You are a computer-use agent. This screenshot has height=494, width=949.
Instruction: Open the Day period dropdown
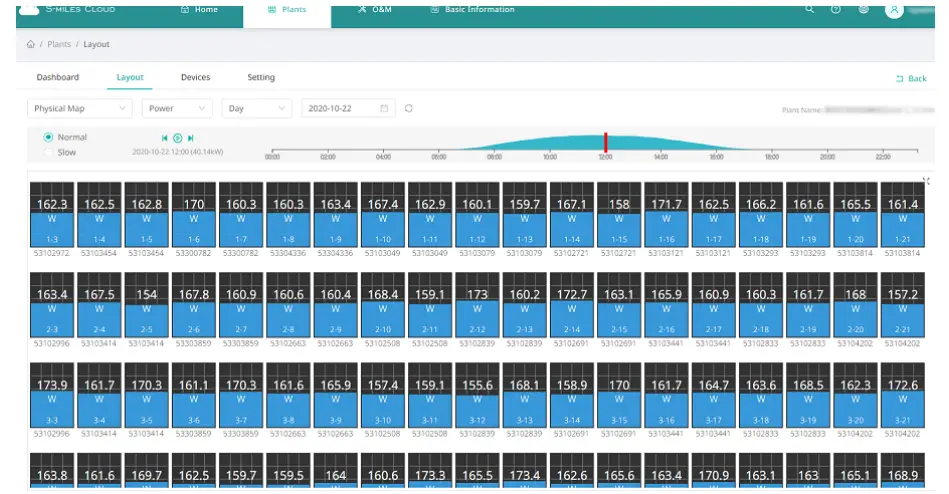(x=256, y=108)
